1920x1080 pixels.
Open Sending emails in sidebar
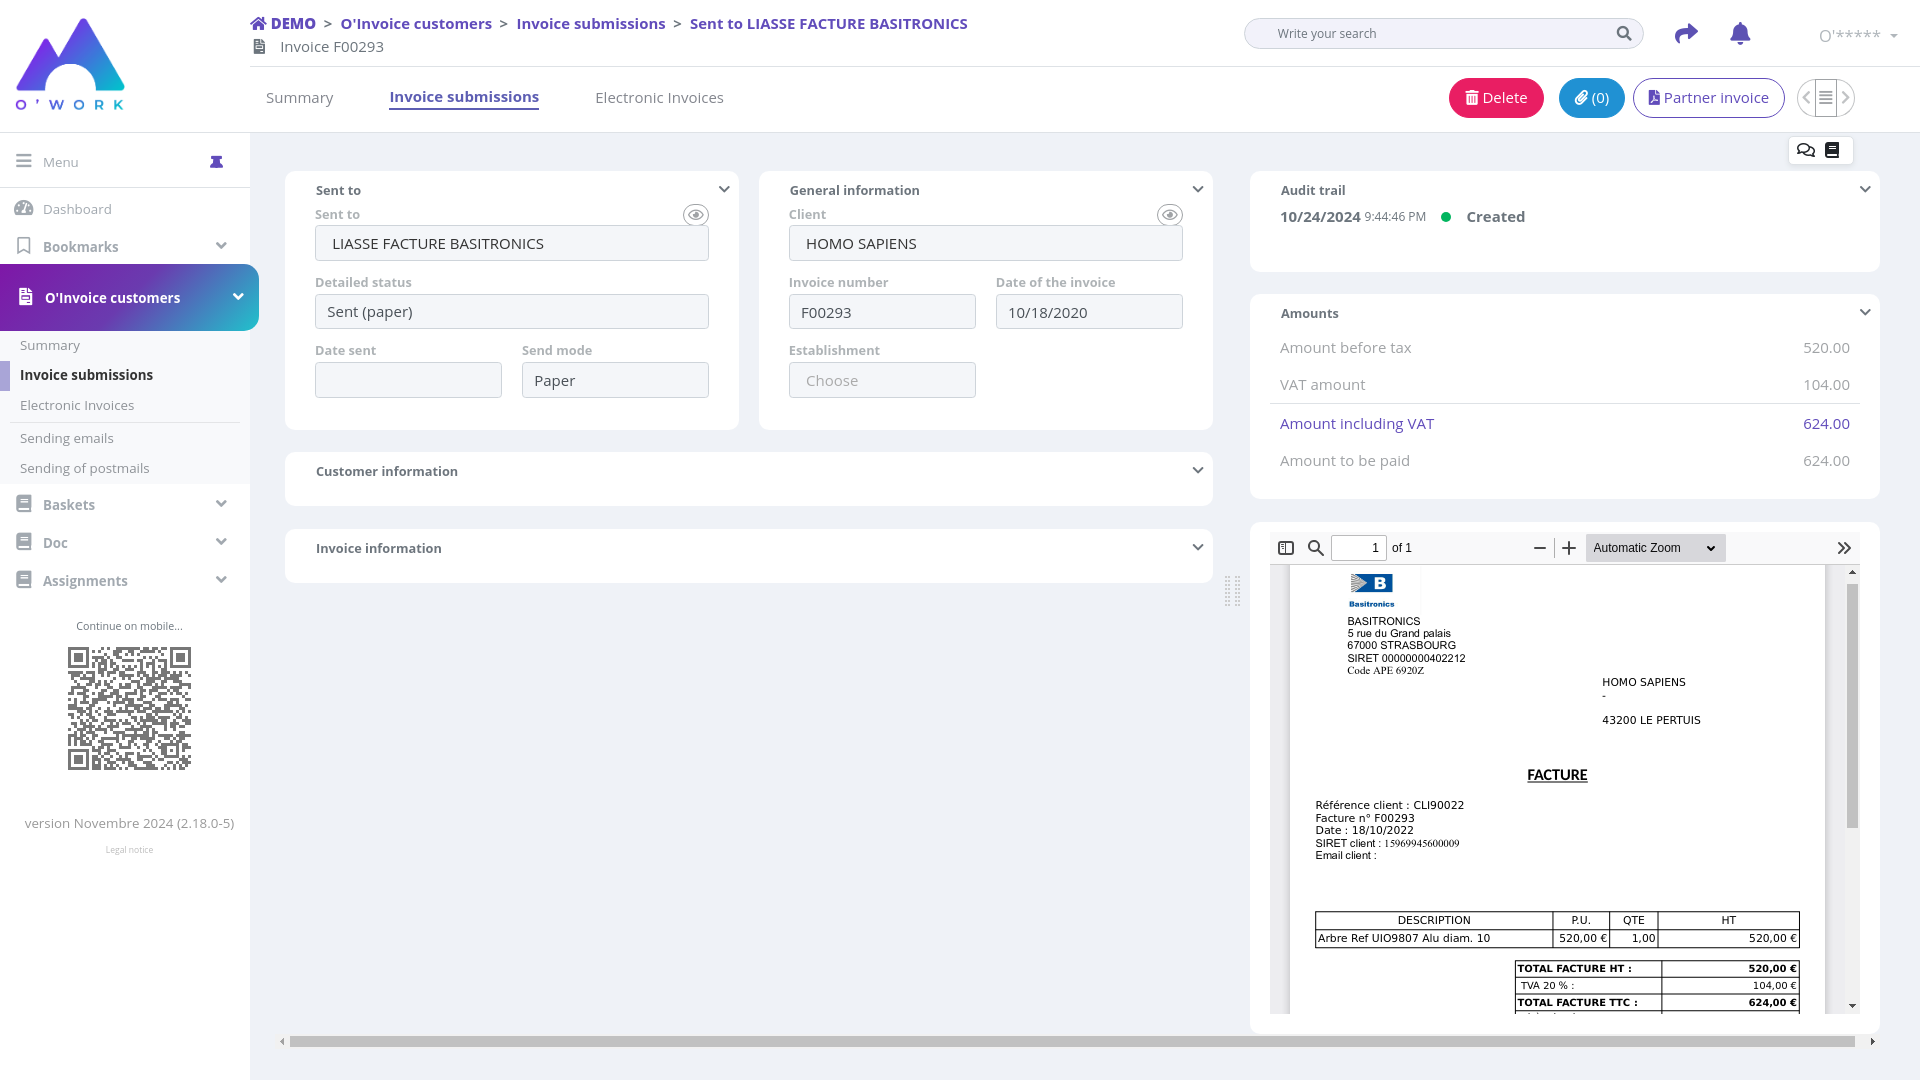pos(67,438)
